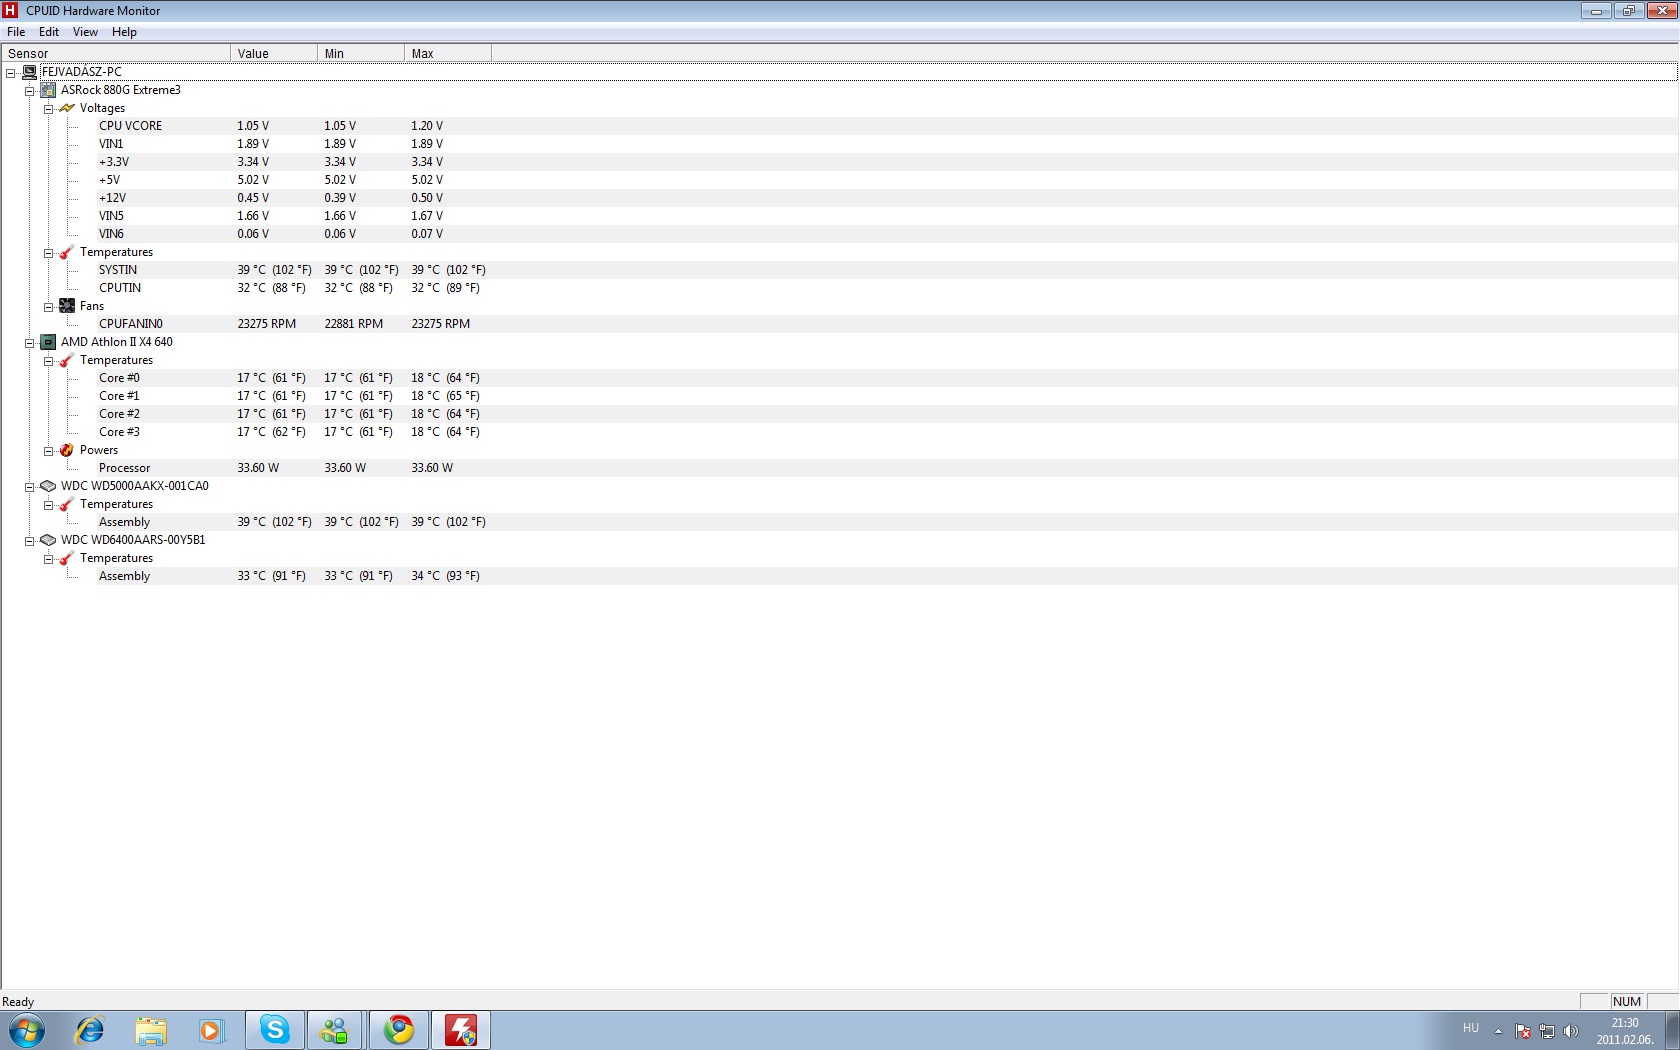The width and height of the screenshot is (1680, 1050).
Task: Click the HU language indicator
Action: point(1471,1028)
